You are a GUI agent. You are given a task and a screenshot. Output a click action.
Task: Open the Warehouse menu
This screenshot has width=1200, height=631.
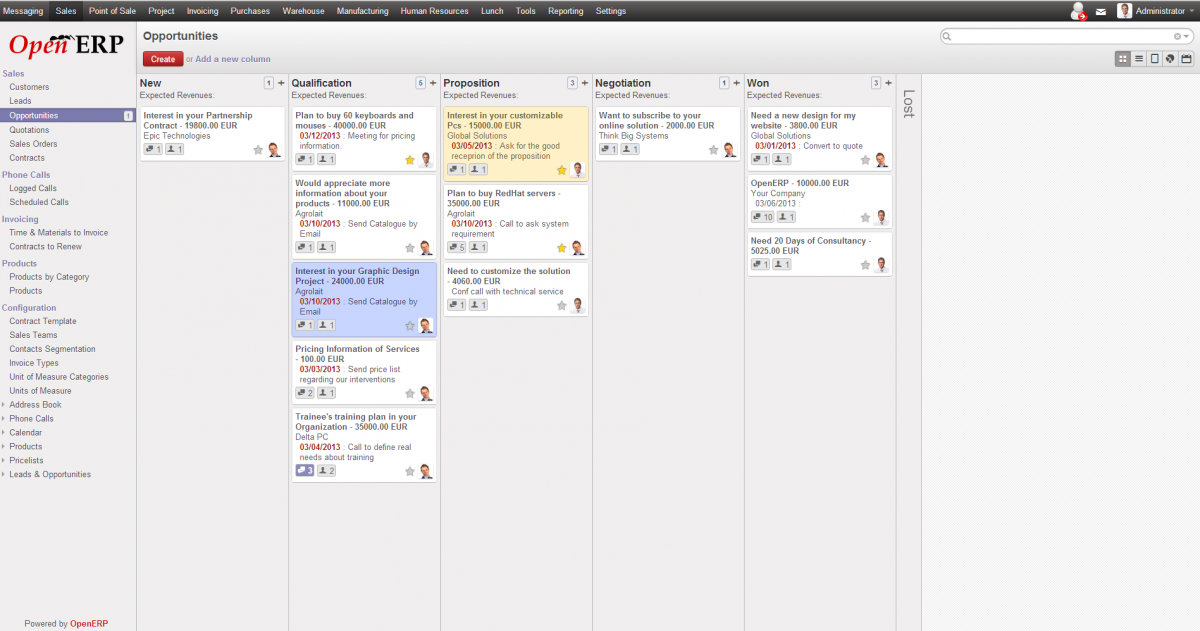click(x=303, y=11)
